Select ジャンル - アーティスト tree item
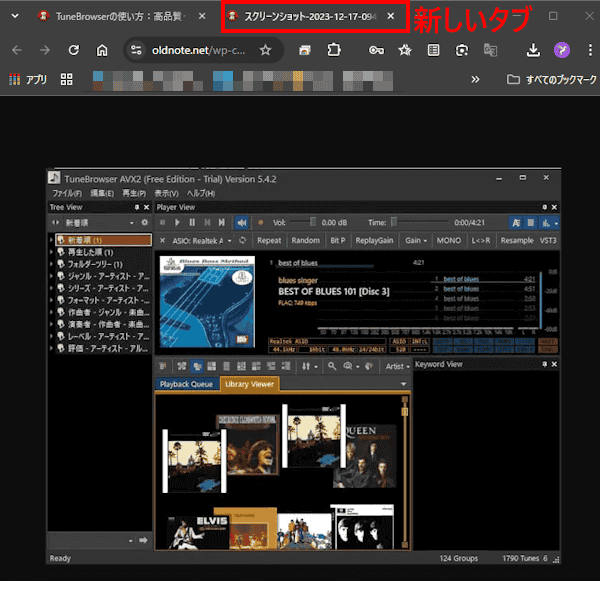 coord(104,276)
